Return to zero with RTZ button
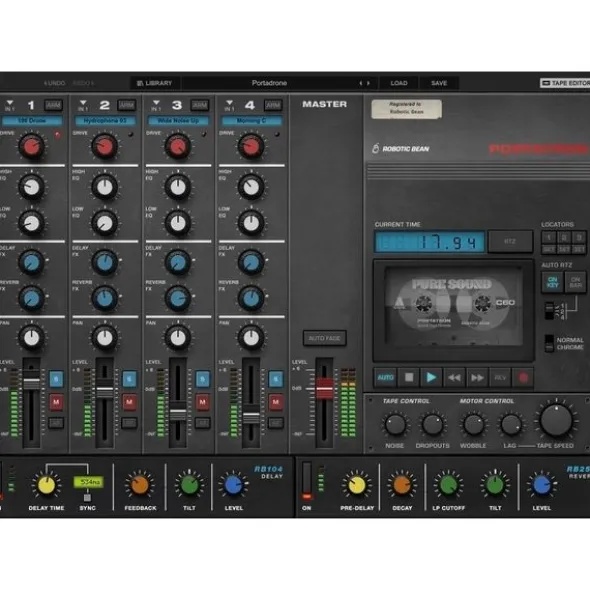This screenshot has height=591, width=590. click(510, 241)
